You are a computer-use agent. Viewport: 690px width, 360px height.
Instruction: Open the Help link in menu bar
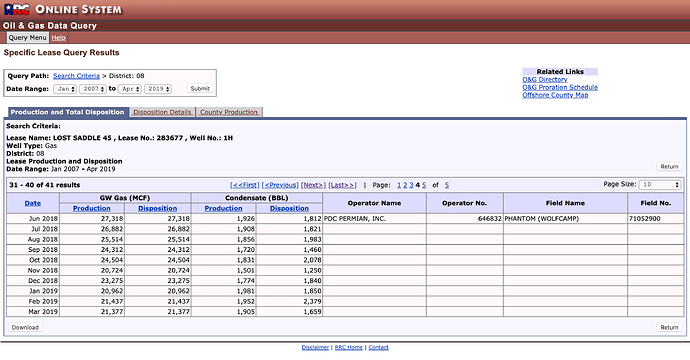(59, 38)
